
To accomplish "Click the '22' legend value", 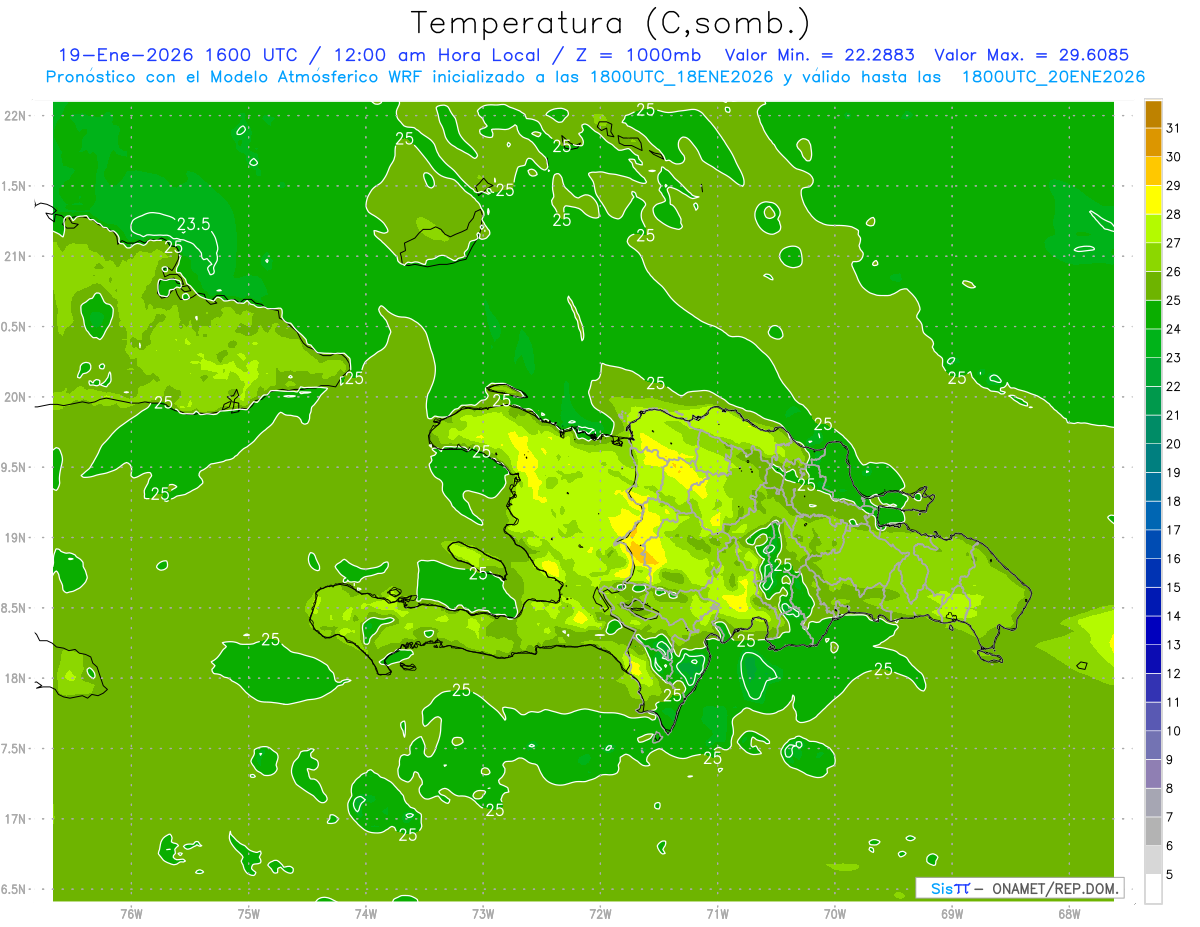I will [x=1174, y=387].
